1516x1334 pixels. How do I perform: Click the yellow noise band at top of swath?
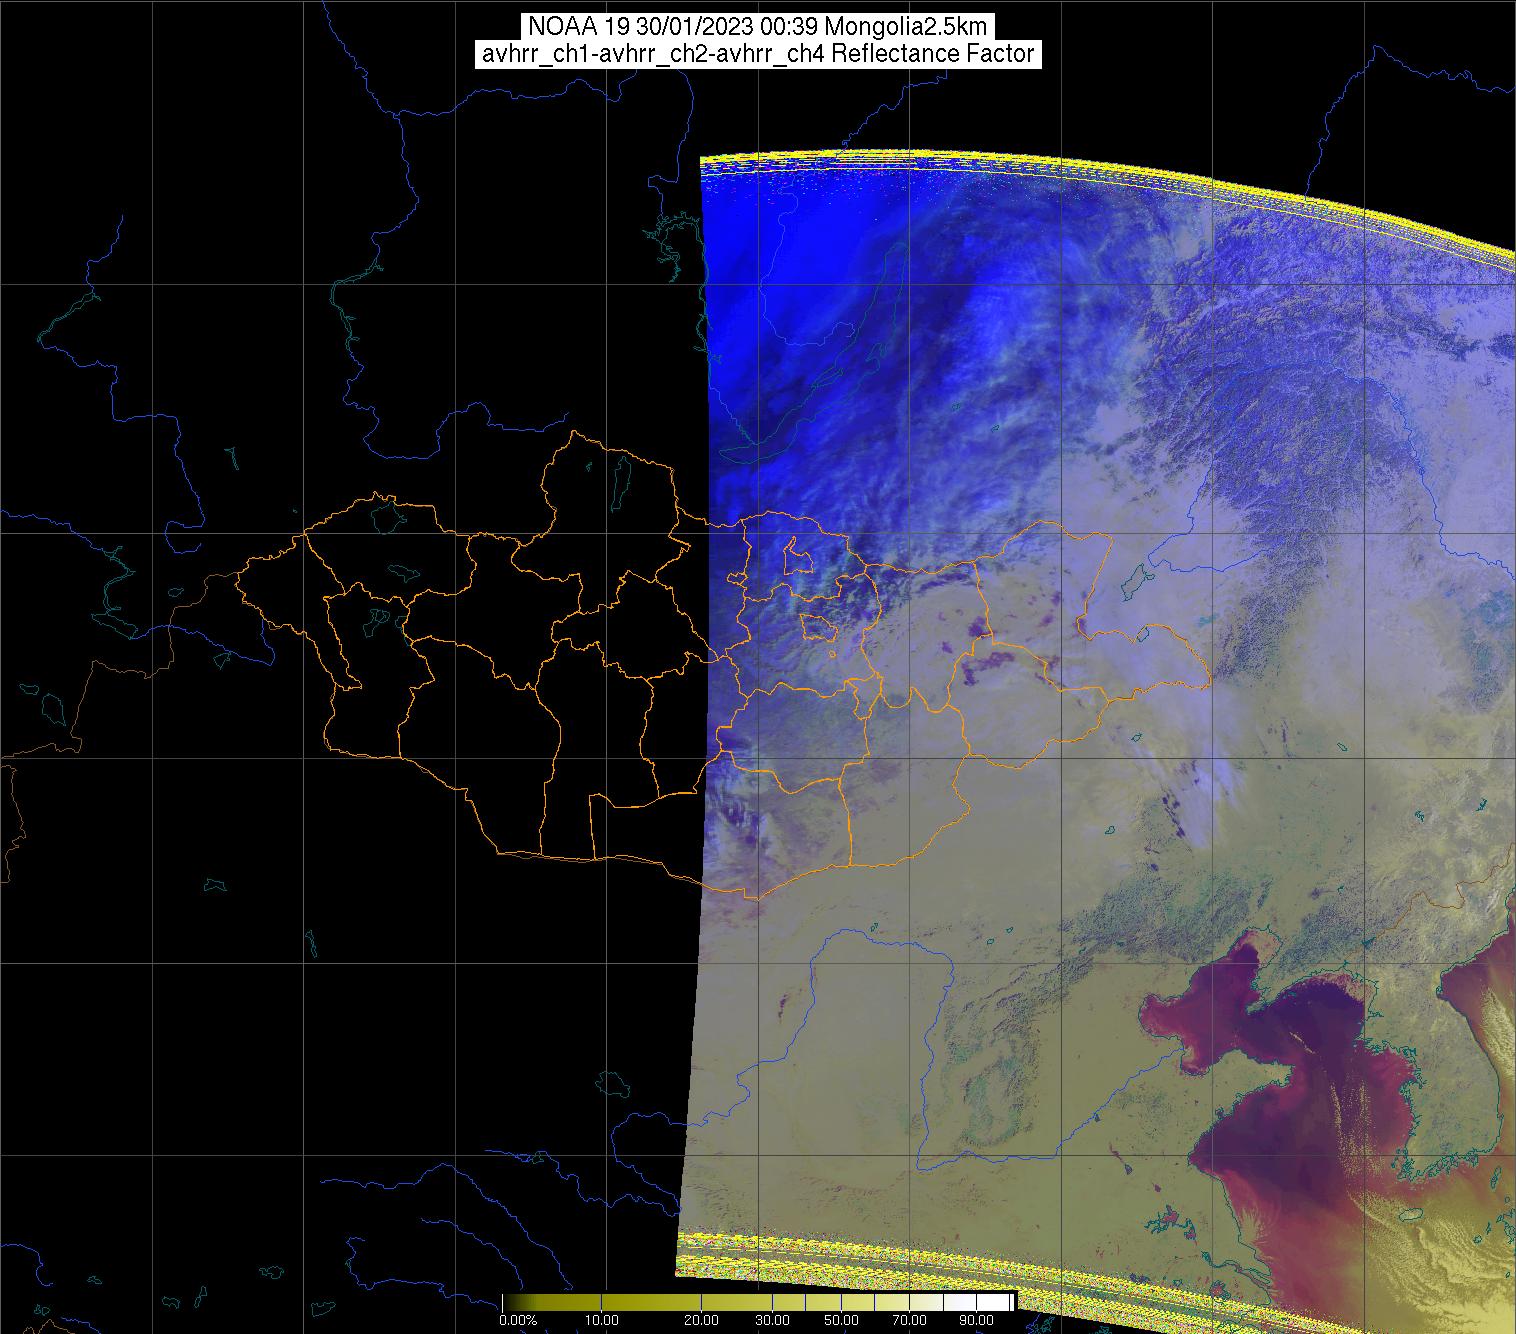coord(1000,166)
